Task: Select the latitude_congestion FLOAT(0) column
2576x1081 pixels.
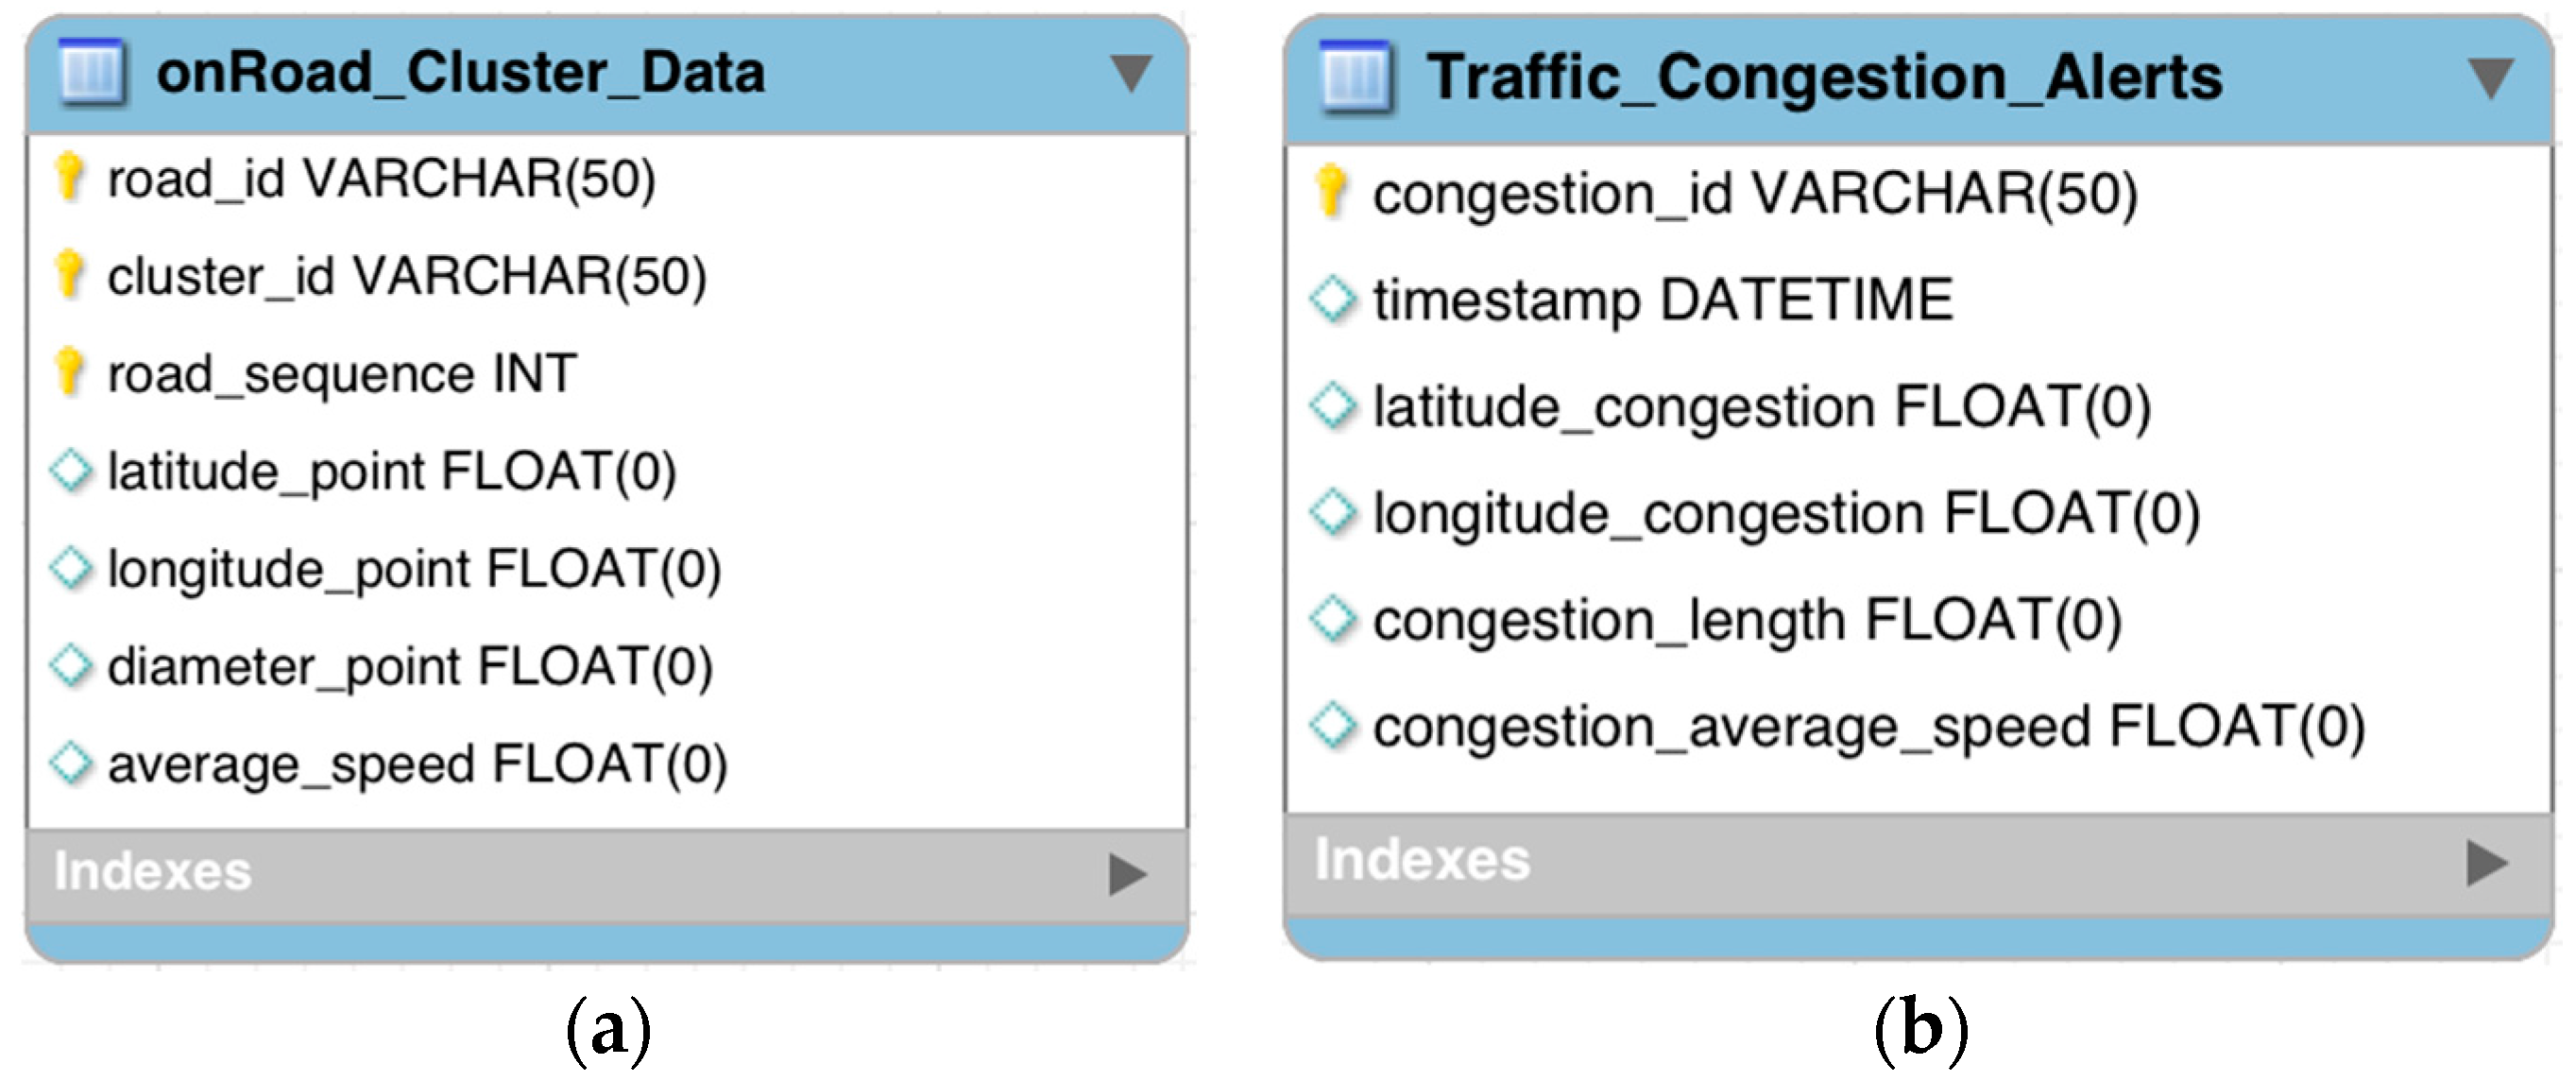Action: [1761, 407]
